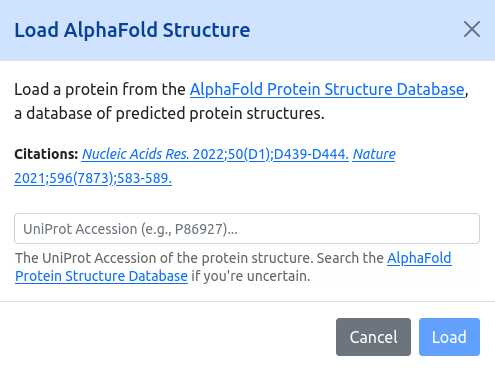Click the D439-D444 page range link
Image resolution: width=495 pixels, height=371 pixels.
tap(311, 154)
